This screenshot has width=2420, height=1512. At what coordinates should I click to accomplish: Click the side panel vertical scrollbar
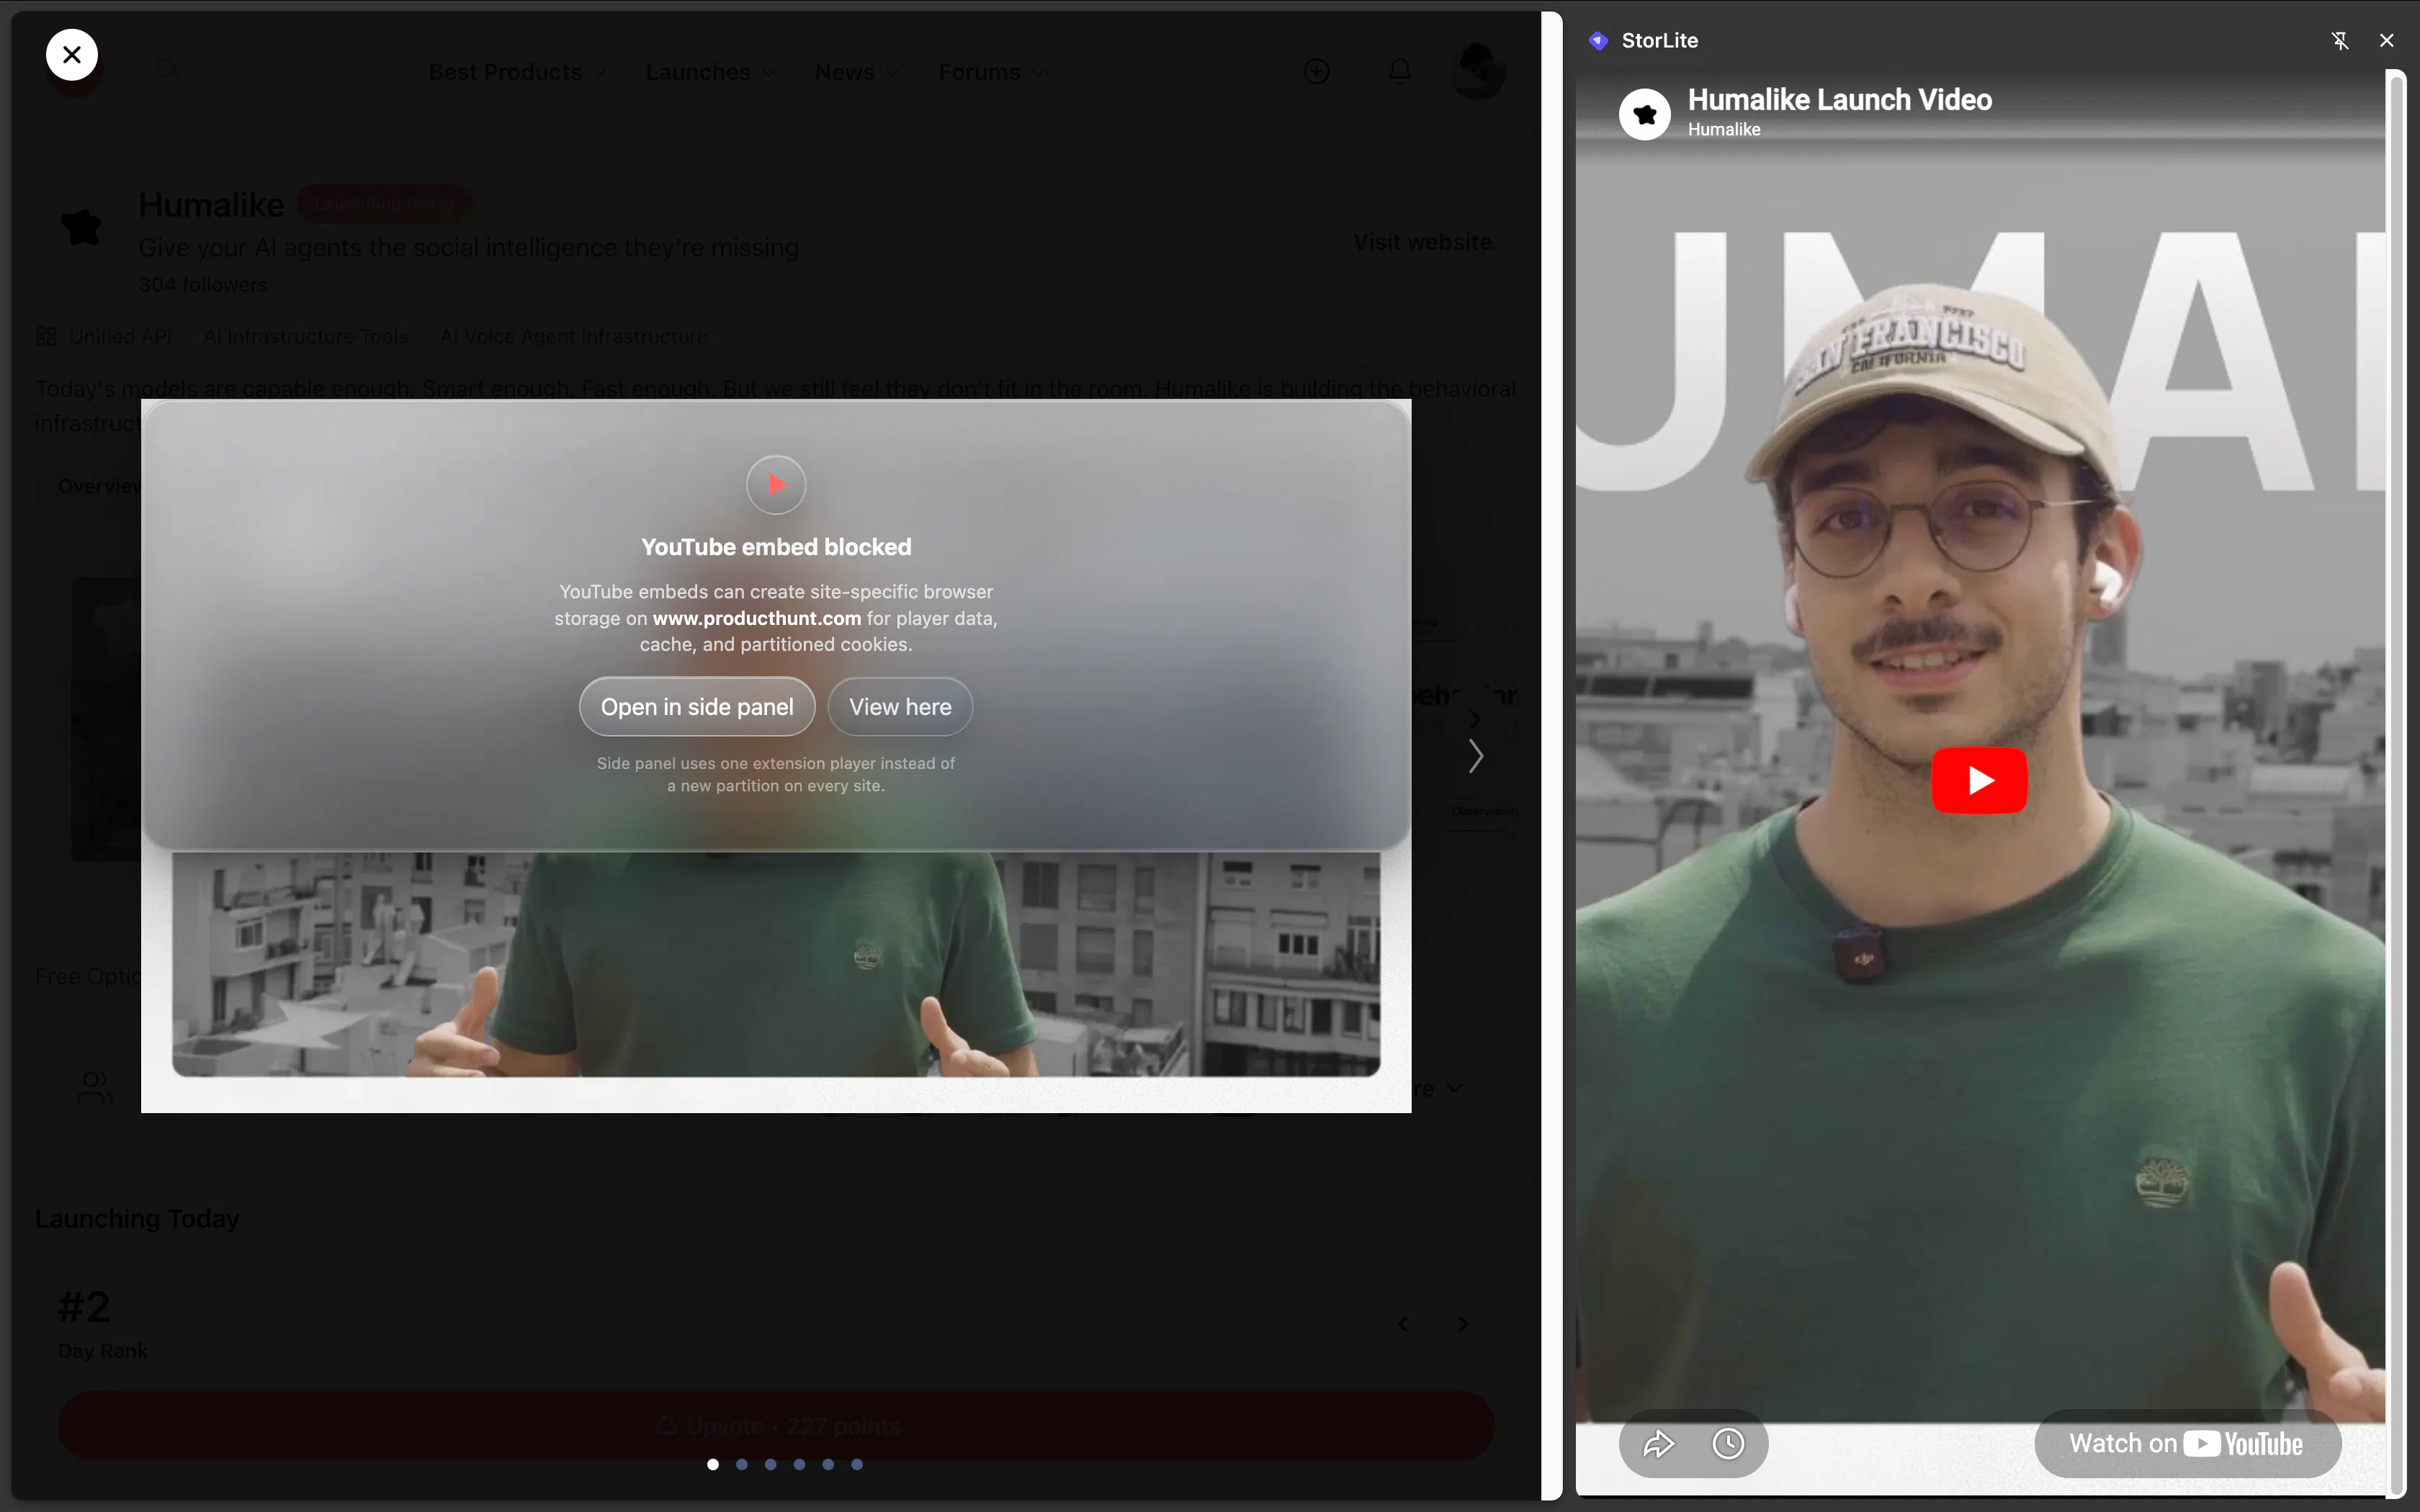tap(2396, 783)
